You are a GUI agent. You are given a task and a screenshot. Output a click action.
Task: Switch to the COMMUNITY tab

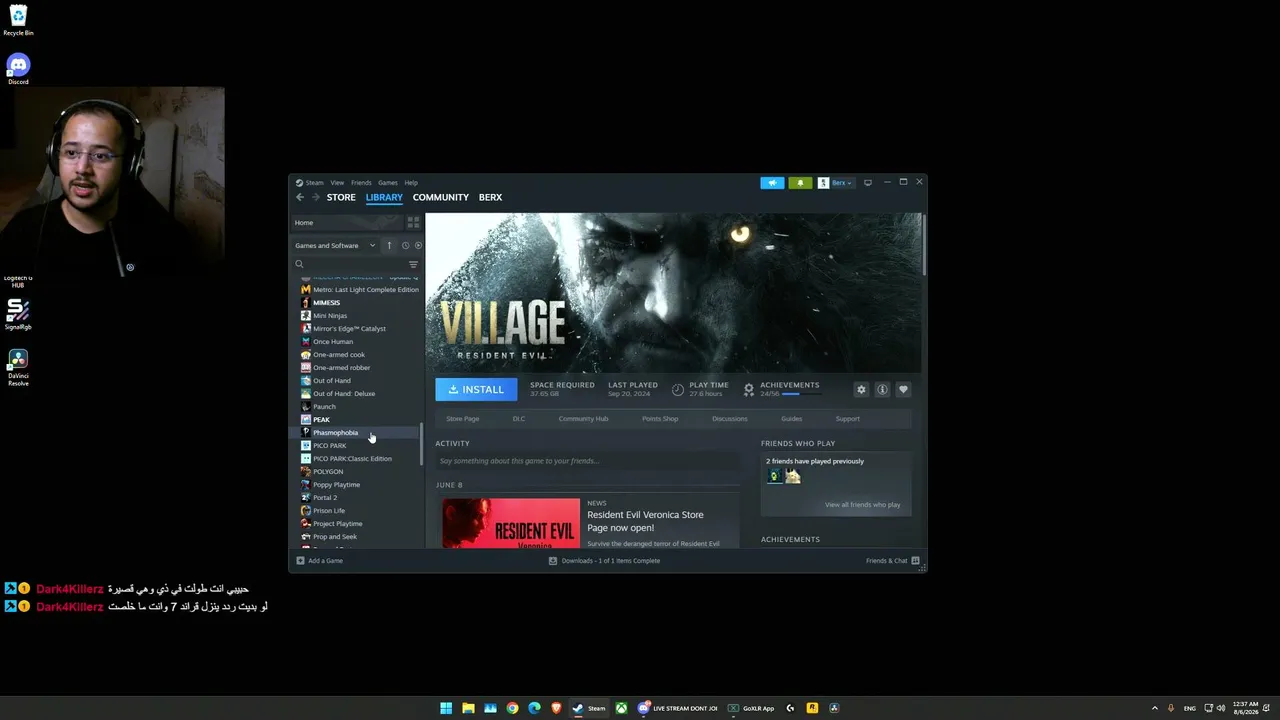click(x=441, y=197)
